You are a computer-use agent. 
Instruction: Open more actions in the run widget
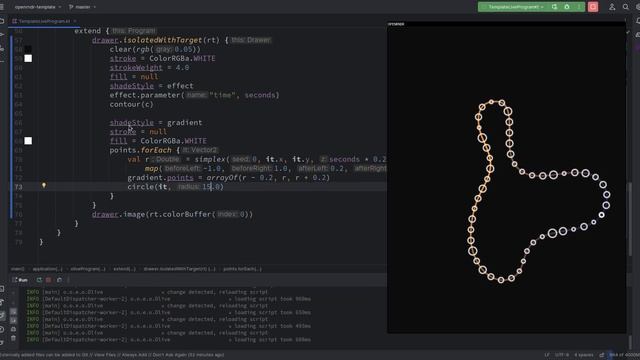pyautogui.click(x=579, y=7)
